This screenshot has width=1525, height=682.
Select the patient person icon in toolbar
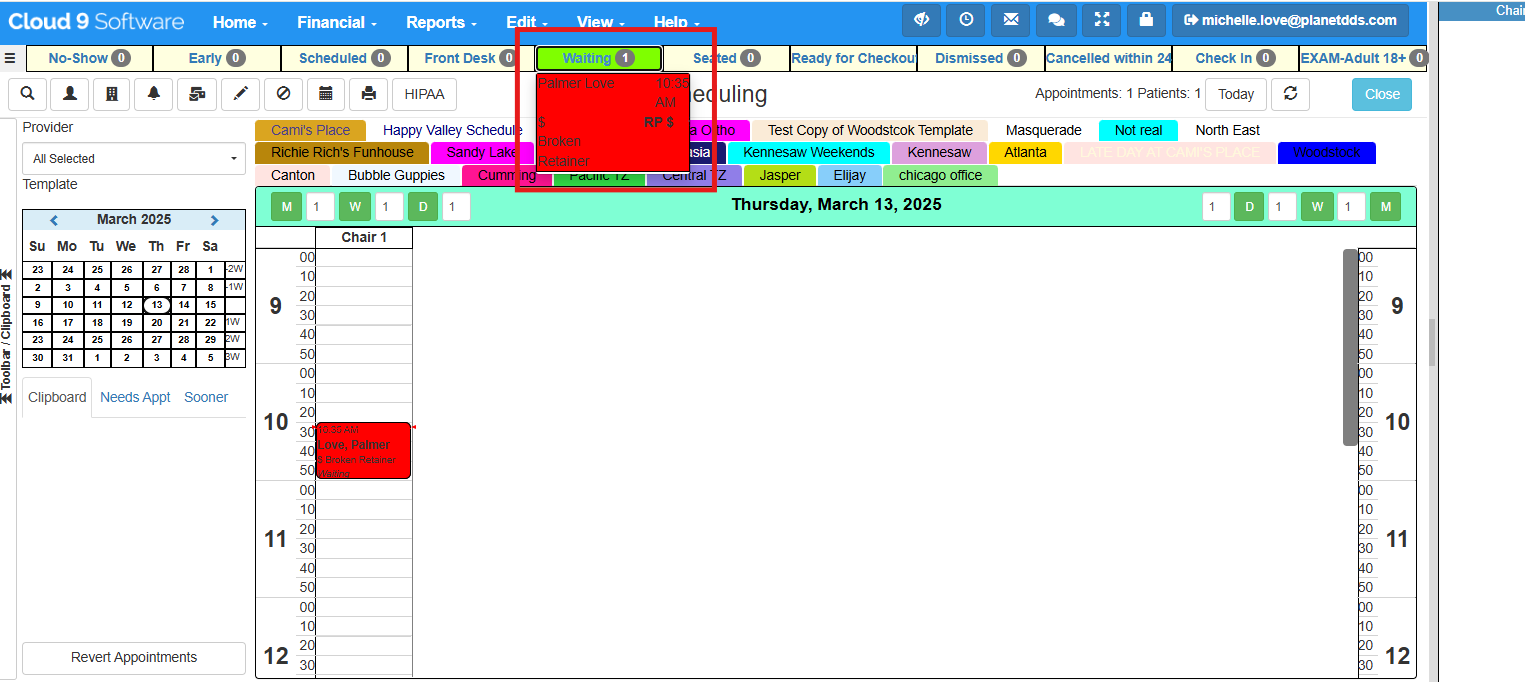tap(68, 94)
